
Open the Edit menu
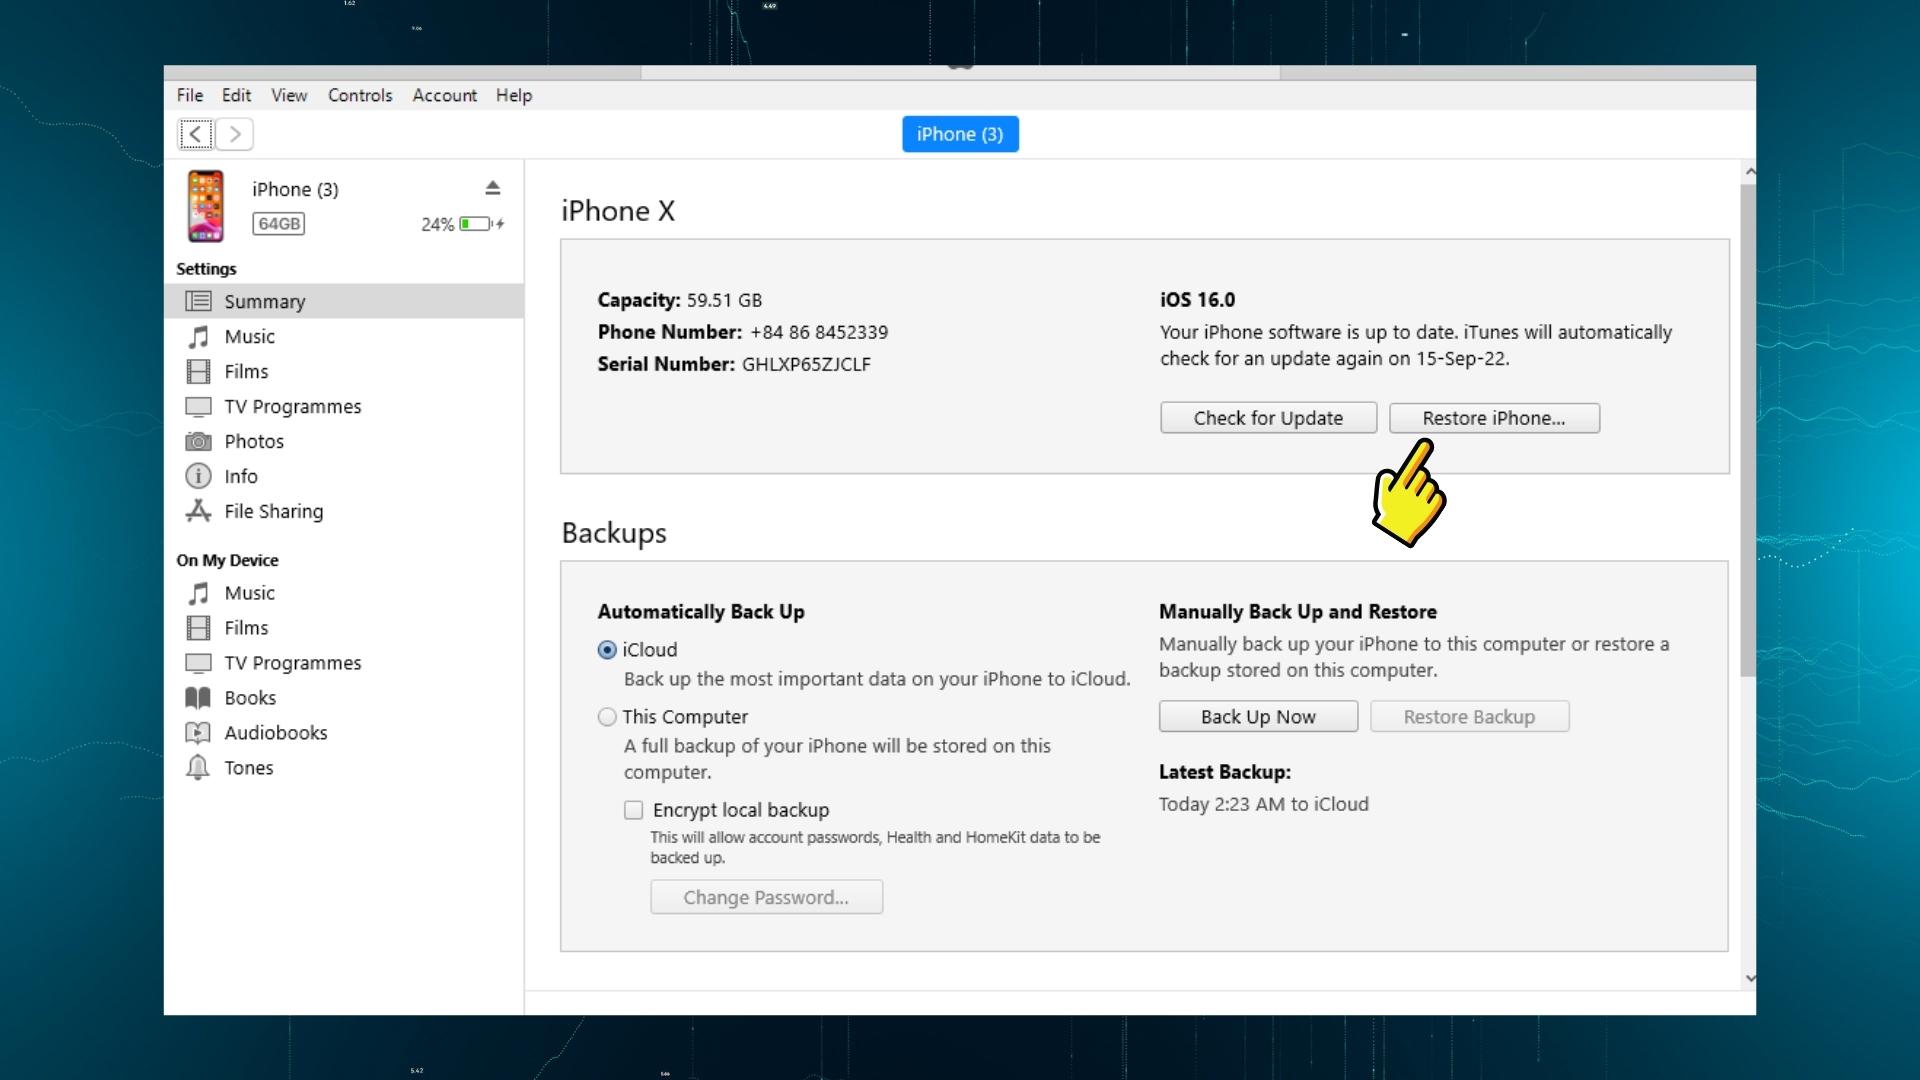[x=237, y=95]
